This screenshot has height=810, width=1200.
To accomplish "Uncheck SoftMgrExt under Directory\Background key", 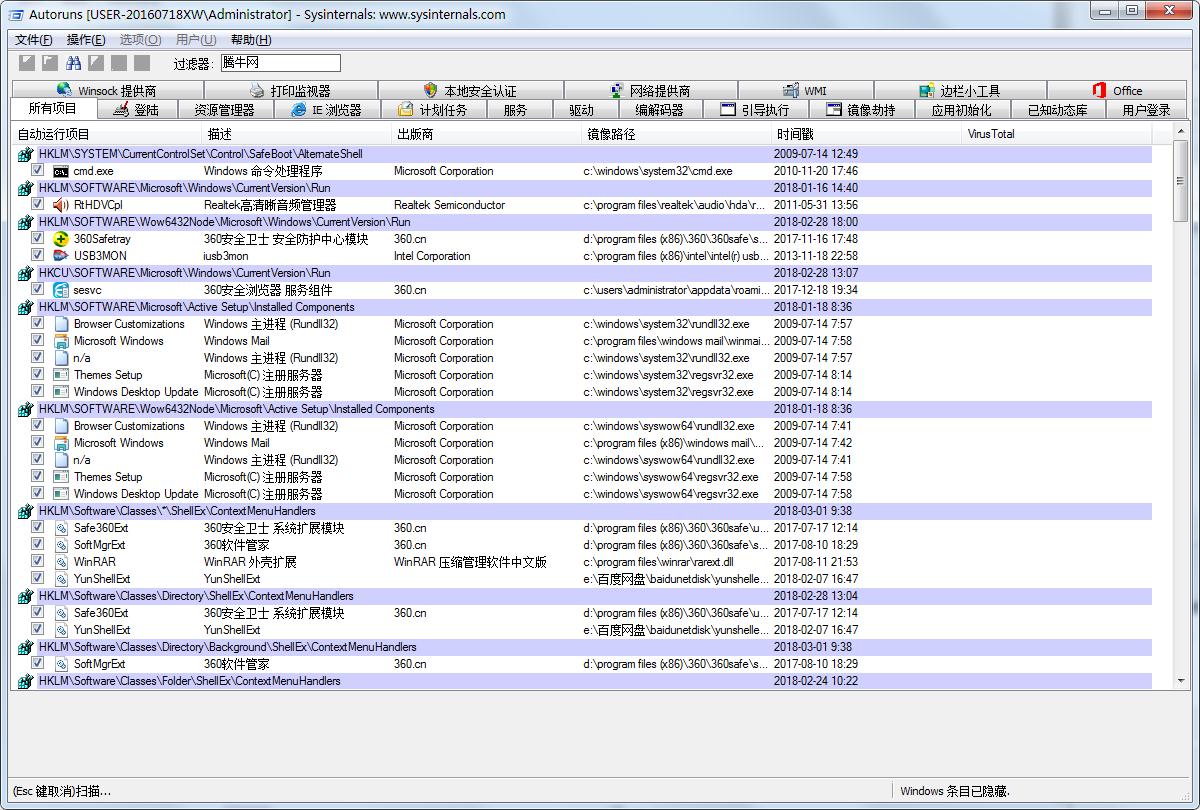I will 37,664.
